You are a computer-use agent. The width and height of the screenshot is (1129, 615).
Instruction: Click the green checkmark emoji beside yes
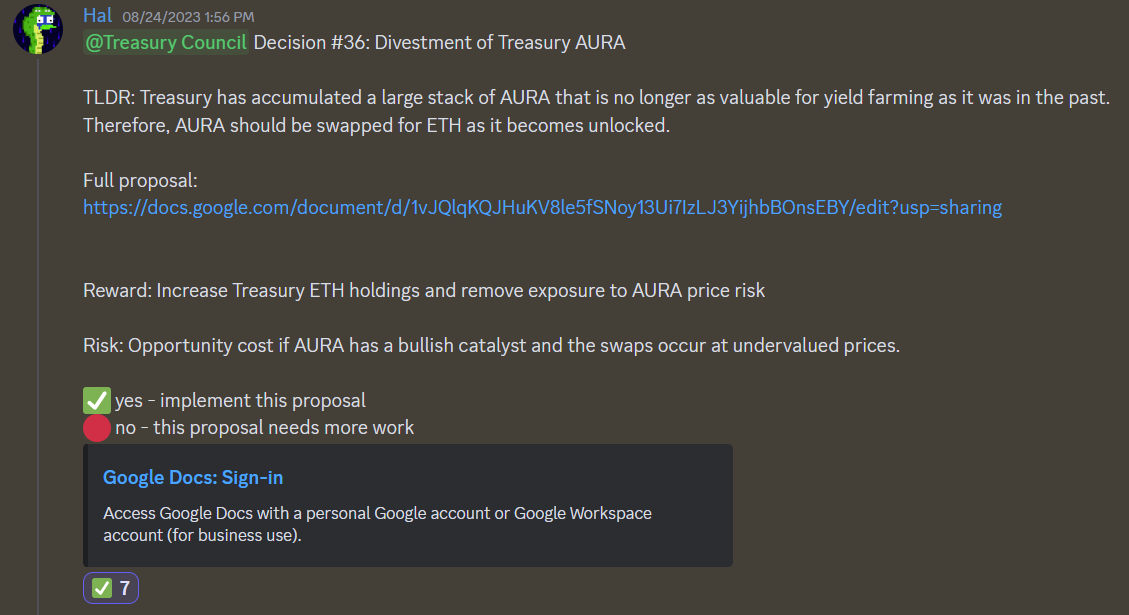tap(96, 401)
